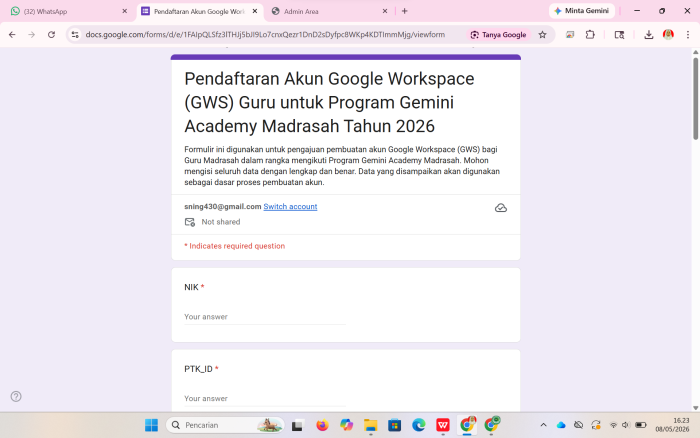The image size is (700, 438).
Task: Click the form title heading
Action: [329, 102]
